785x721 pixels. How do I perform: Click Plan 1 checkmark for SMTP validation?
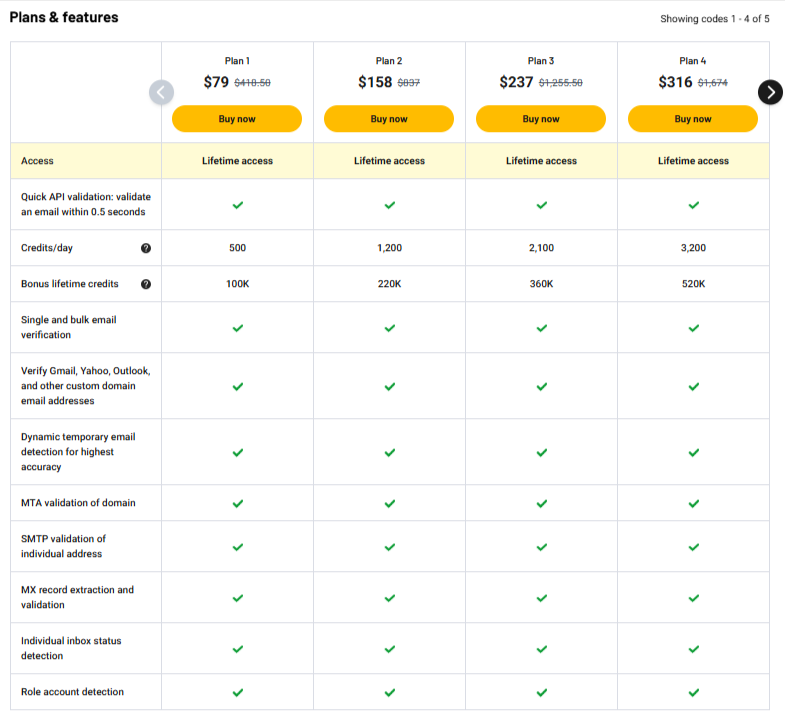238,547
